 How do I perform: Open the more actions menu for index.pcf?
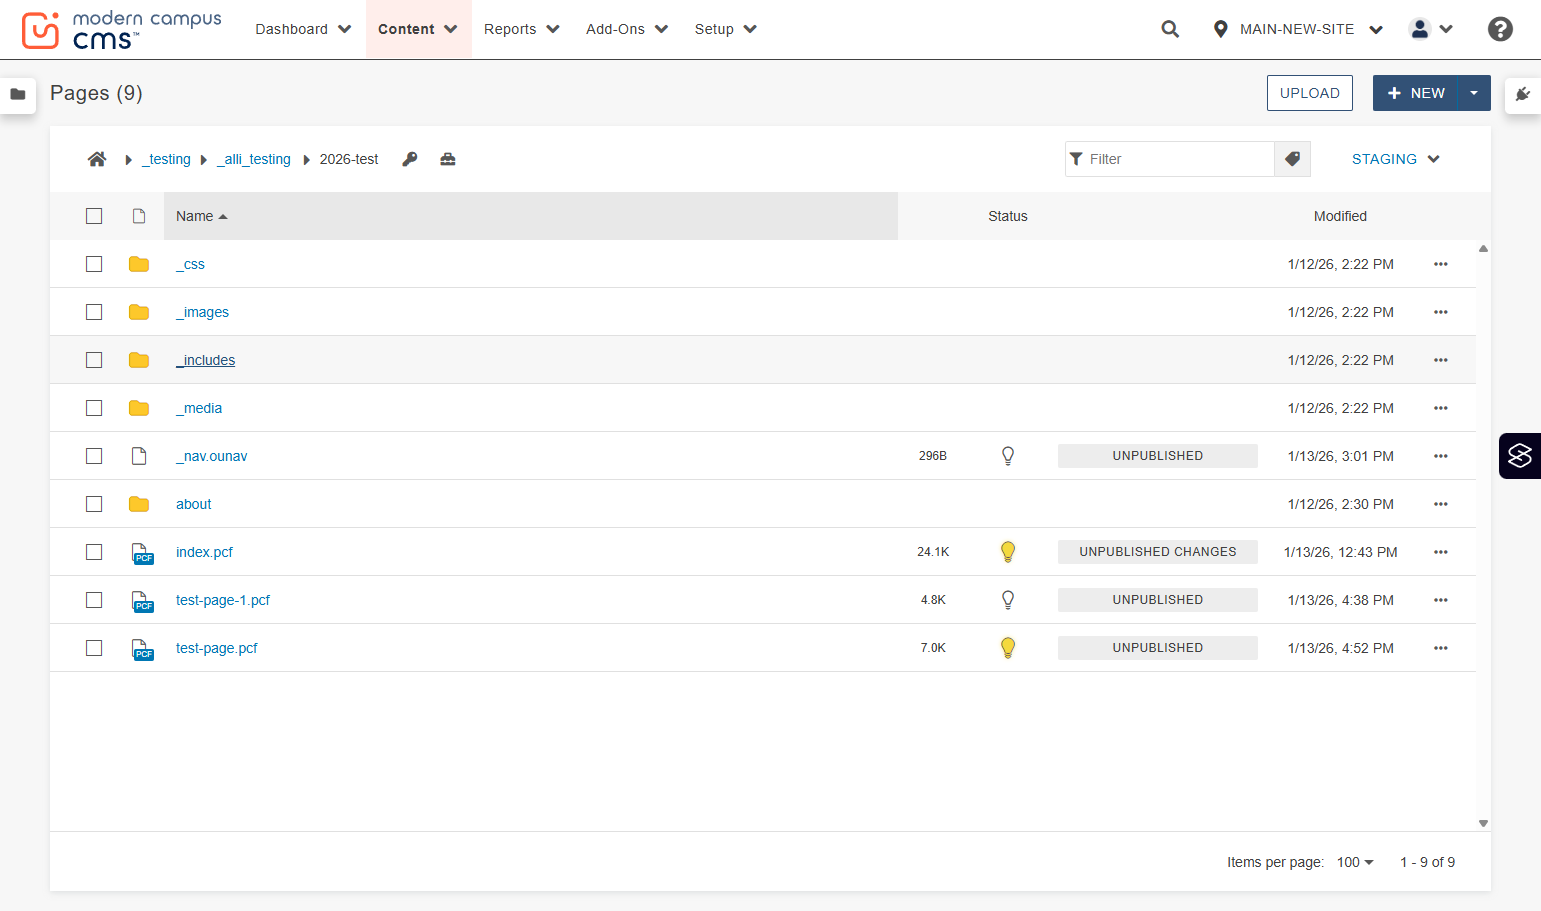(1441, 552)
